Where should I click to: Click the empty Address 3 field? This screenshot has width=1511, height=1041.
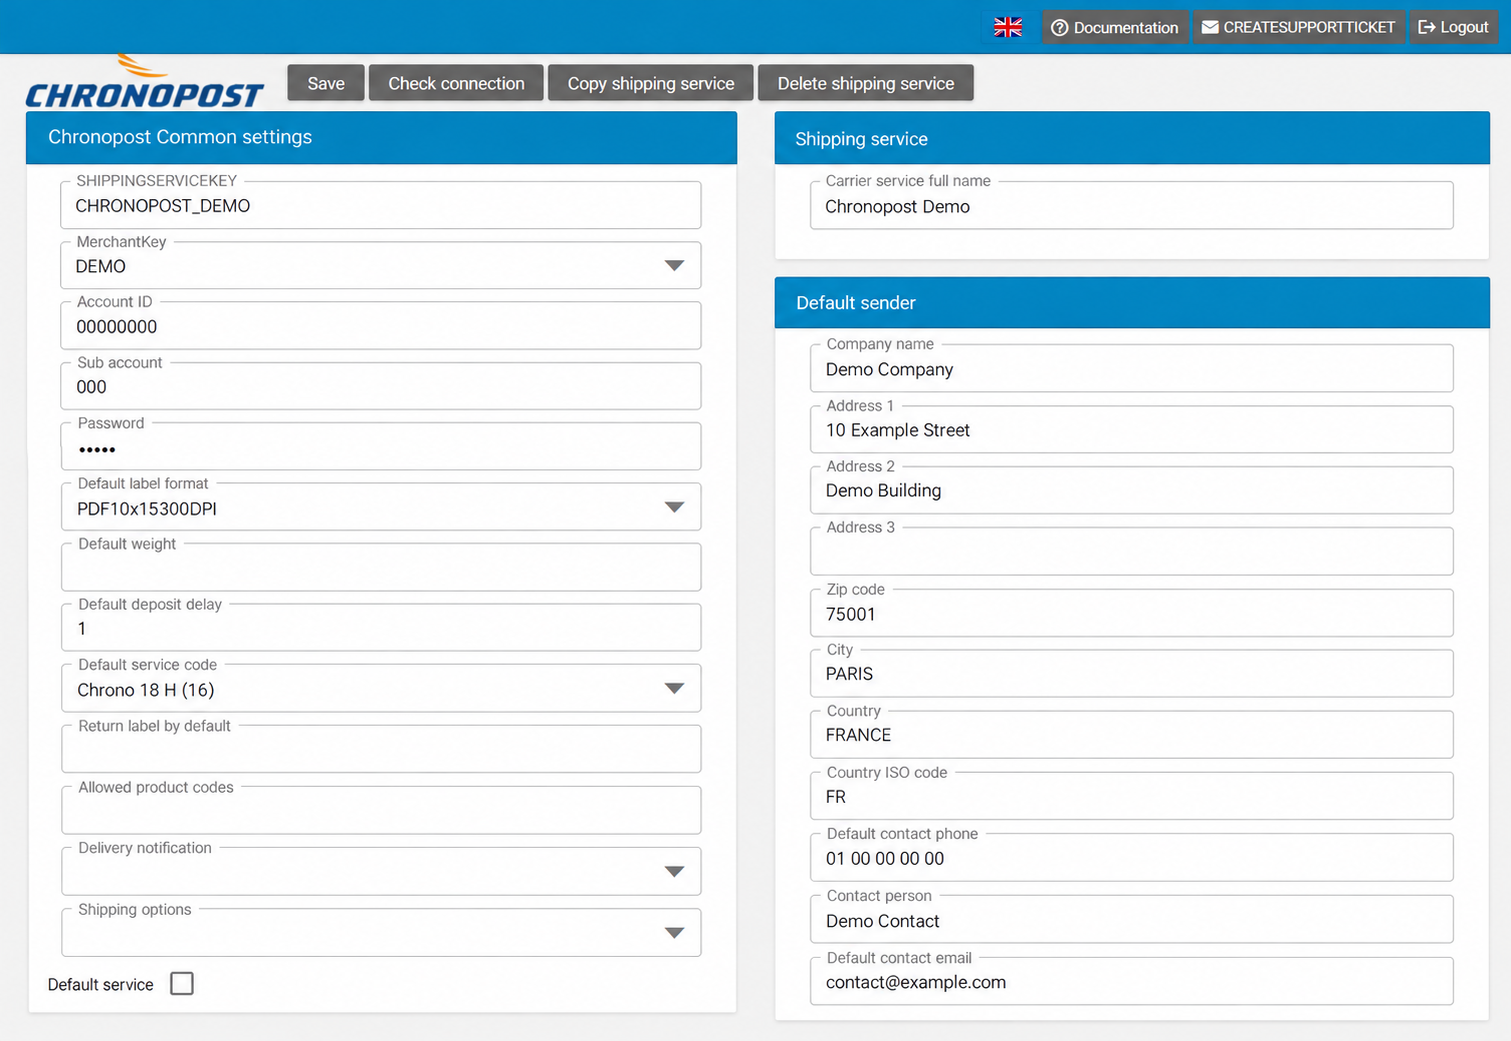(1131, 552)
